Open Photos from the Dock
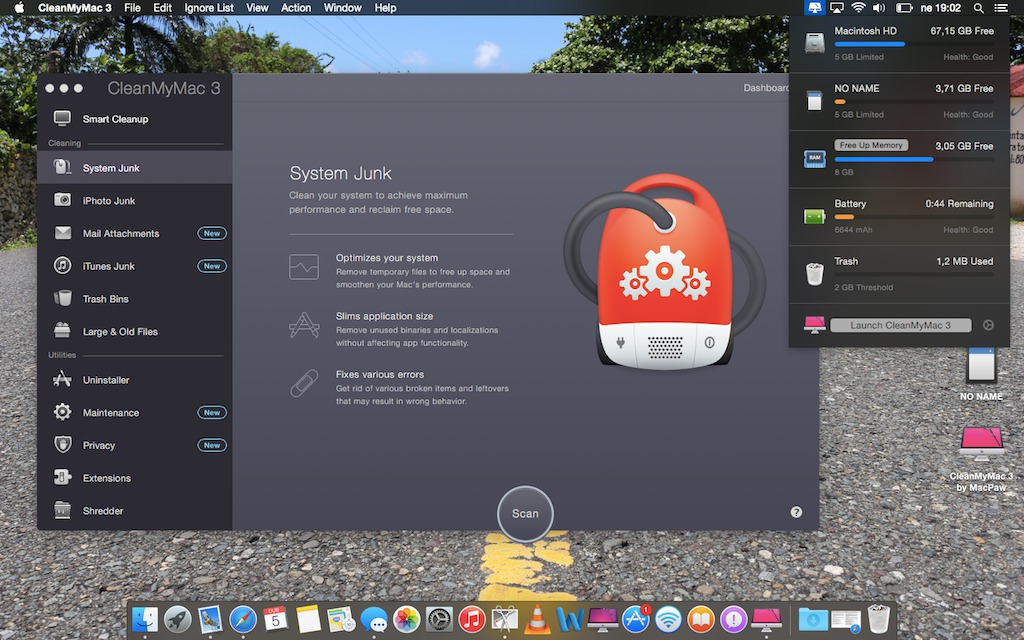 [x=406, y=618]
